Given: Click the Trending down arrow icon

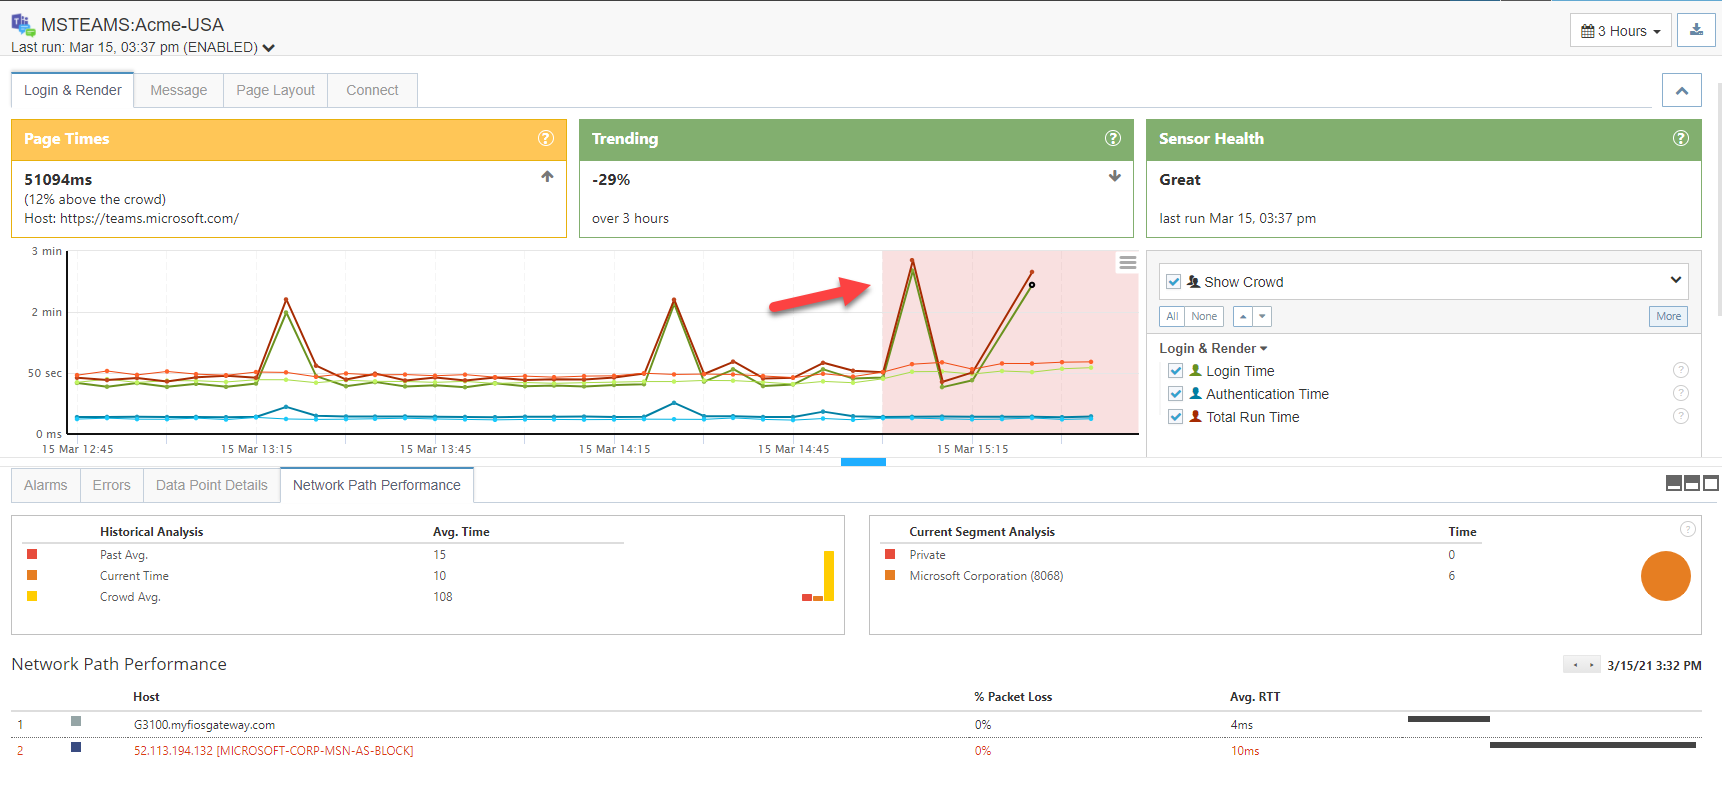Looking at the screenshot, I should 1115,176.
